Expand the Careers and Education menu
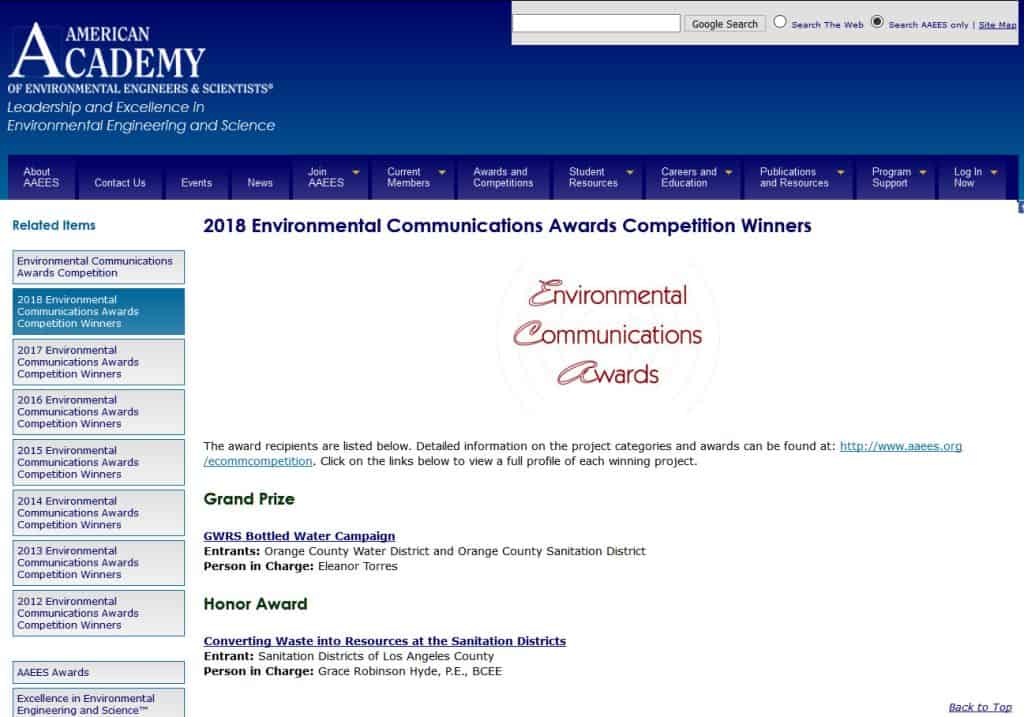 pyautogui.click(x=729, y=172)
